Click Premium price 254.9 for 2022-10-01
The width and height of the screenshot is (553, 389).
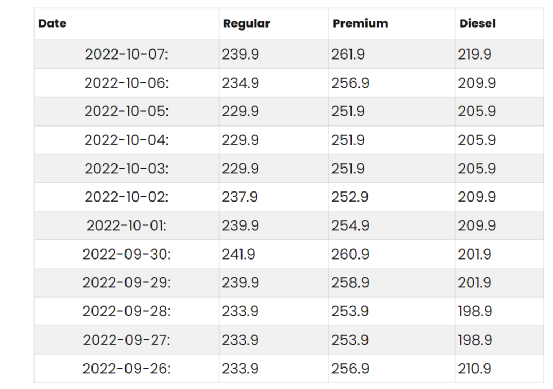point(350,226)
